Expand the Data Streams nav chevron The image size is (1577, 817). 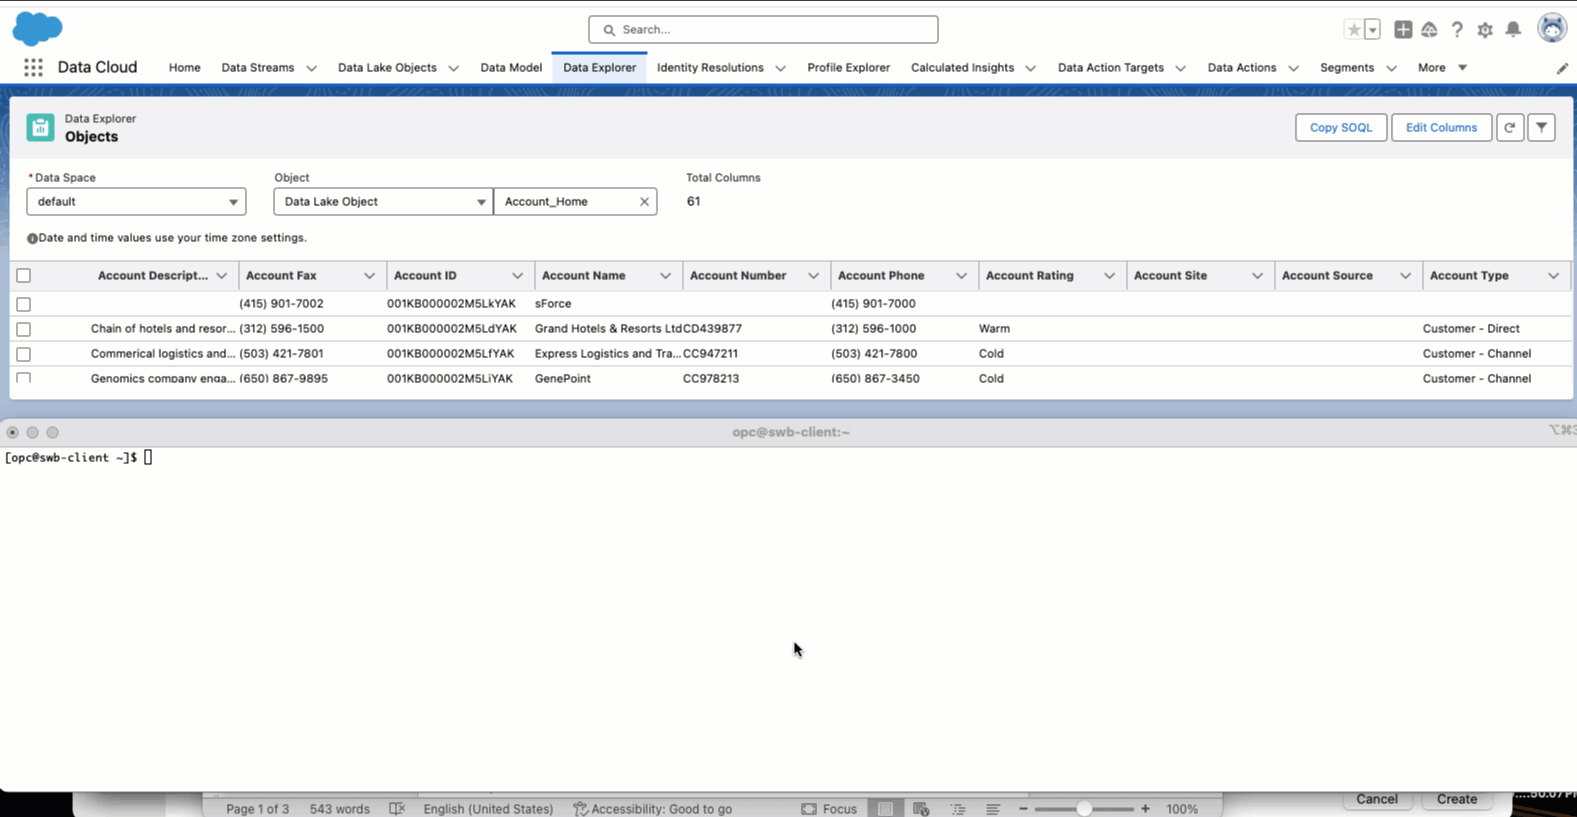[311, 68]
